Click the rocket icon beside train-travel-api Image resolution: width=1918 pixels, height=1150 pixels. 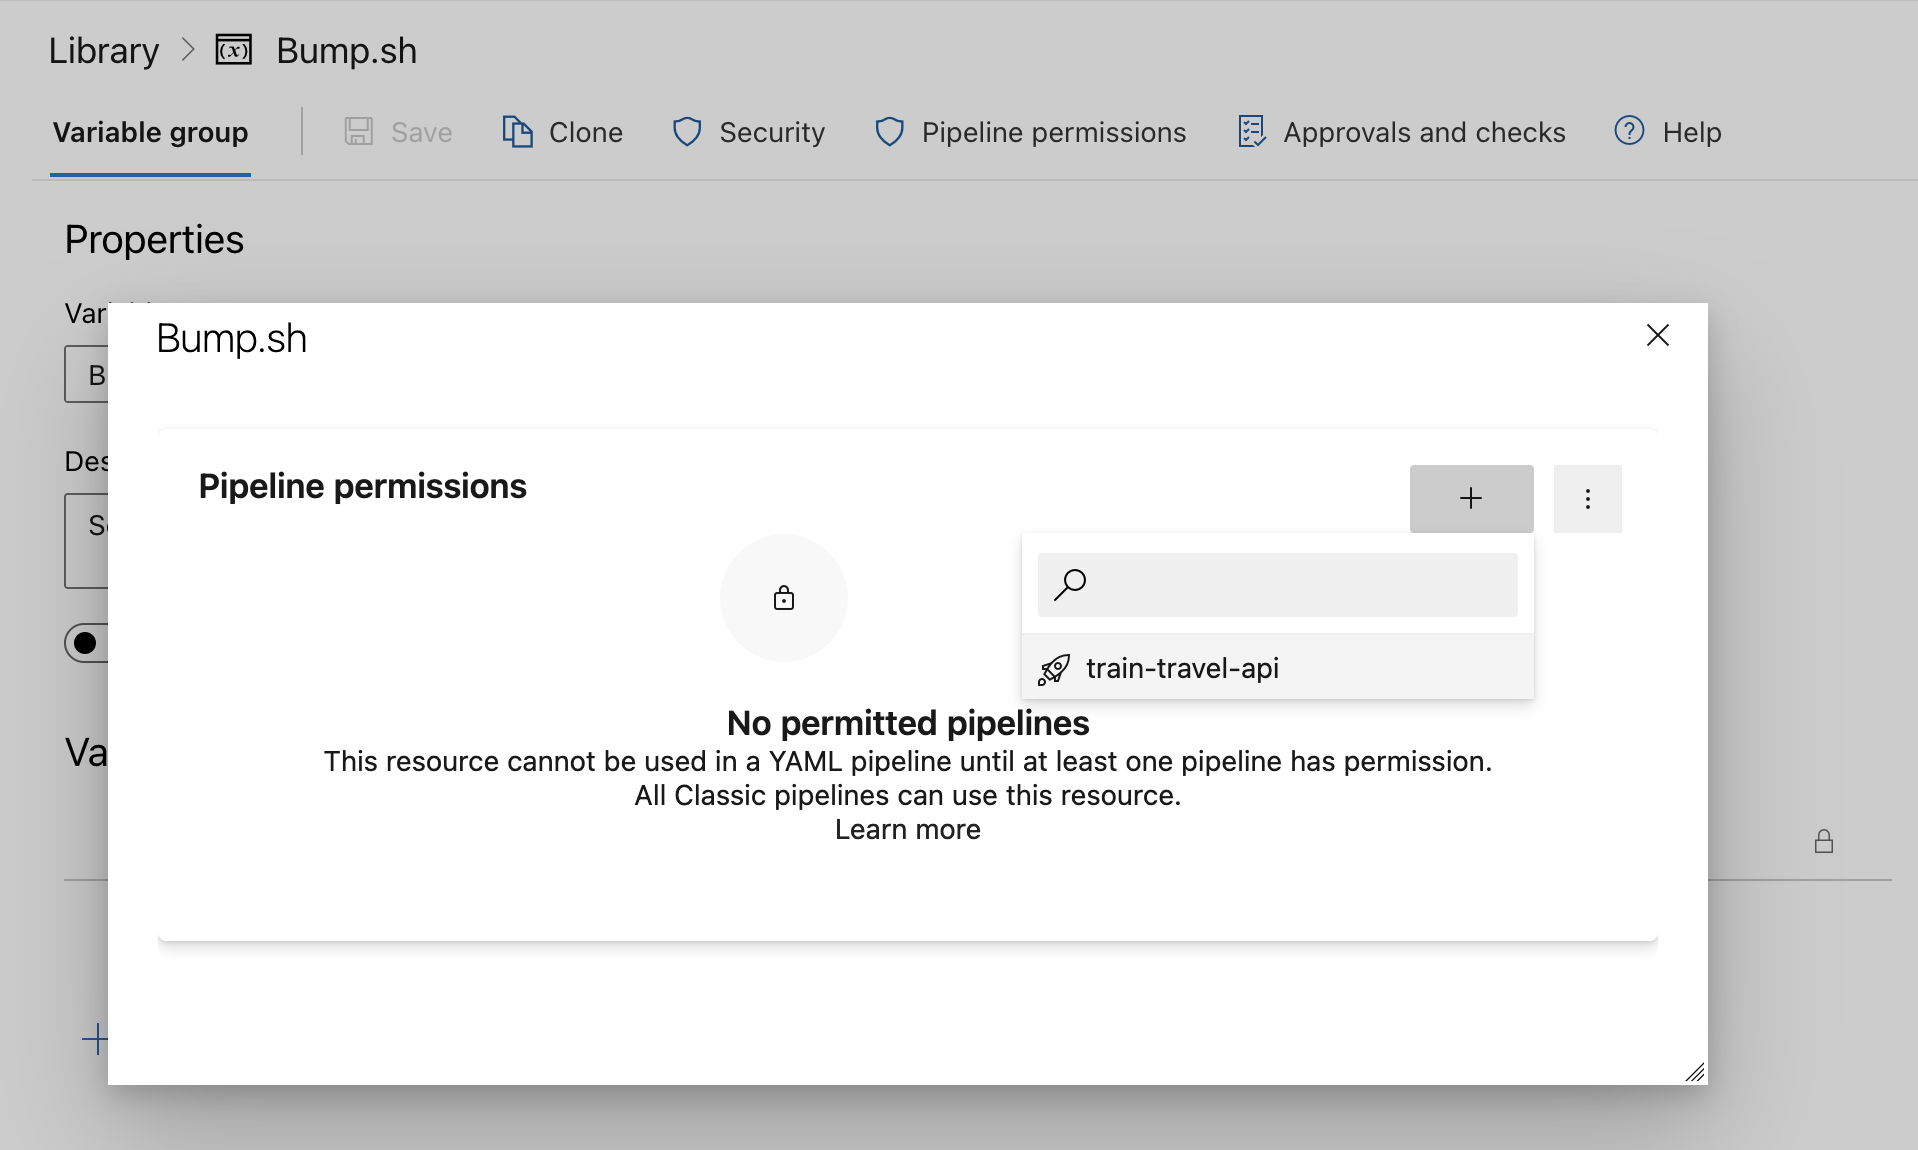(1054, 669)
